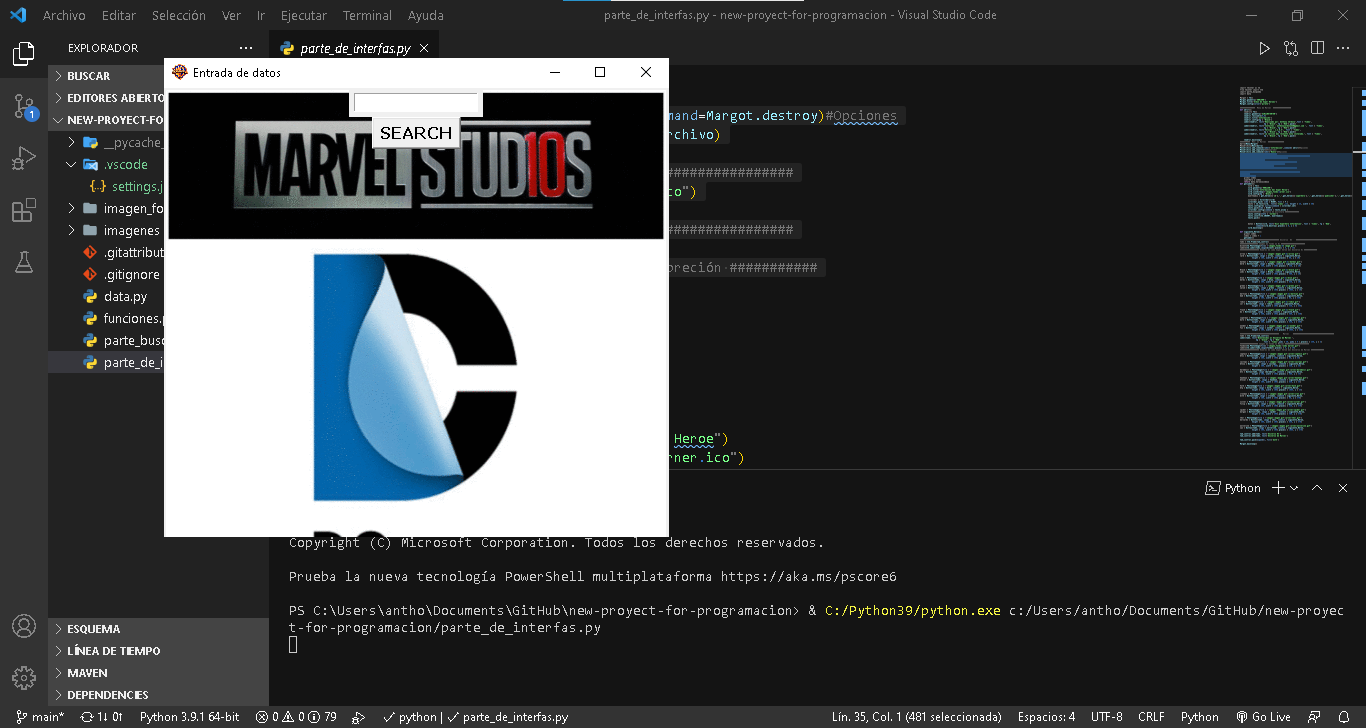
Task: Open the Extensions view
Action: (x=24, y=211)
